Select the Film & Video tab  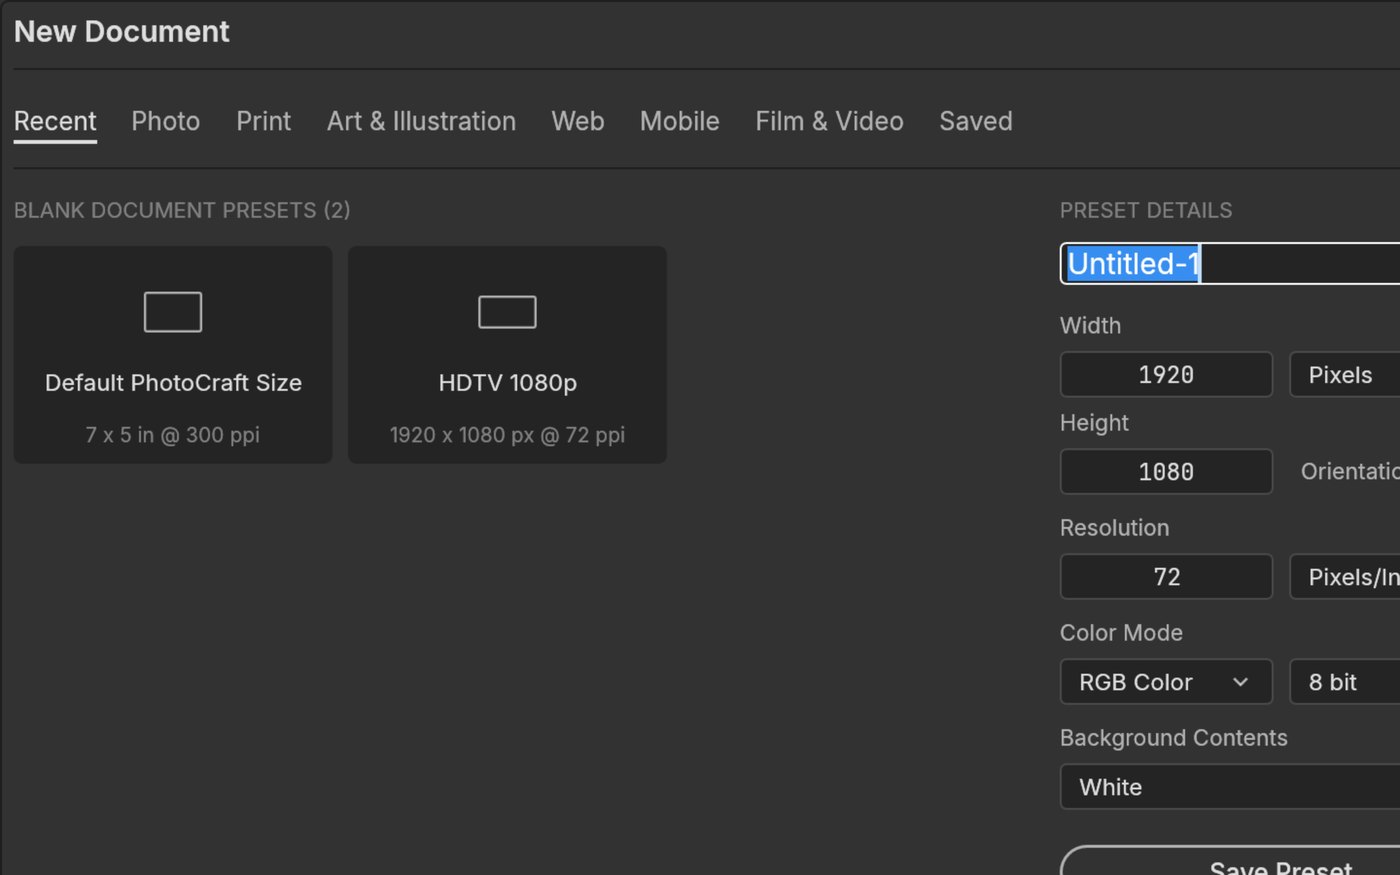click(x=829, y=121)
